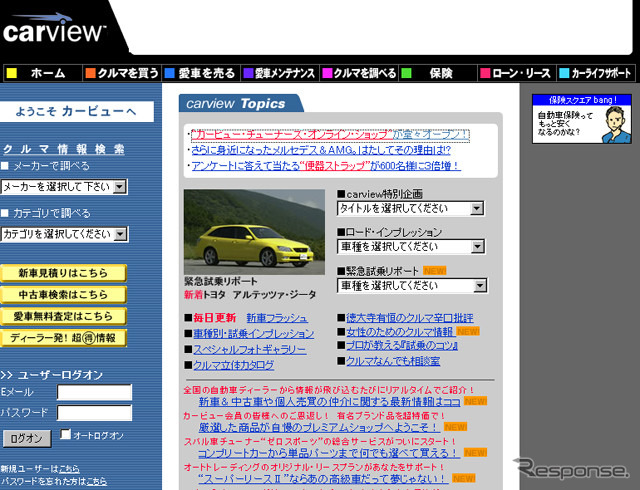Open the クルマ立体カタログ link
This screenshot has width=640, height=490.
pyautogui.click(x=233, y=365)
